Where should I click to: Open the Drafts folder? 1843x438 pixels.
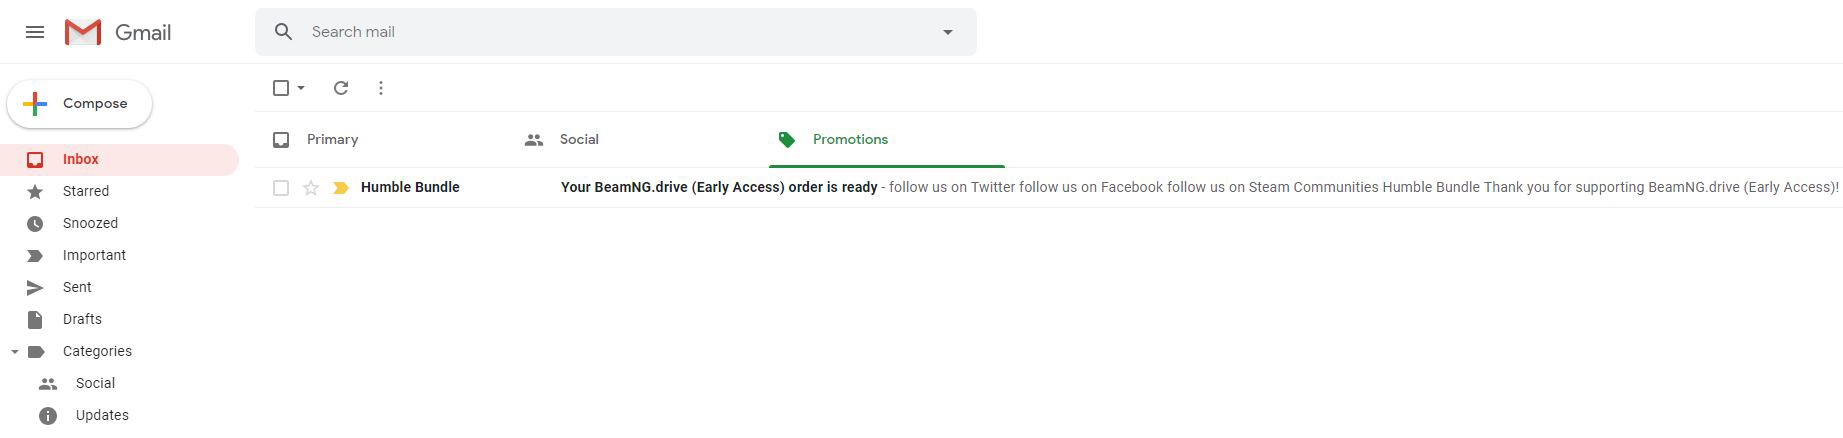click(82, 319)
